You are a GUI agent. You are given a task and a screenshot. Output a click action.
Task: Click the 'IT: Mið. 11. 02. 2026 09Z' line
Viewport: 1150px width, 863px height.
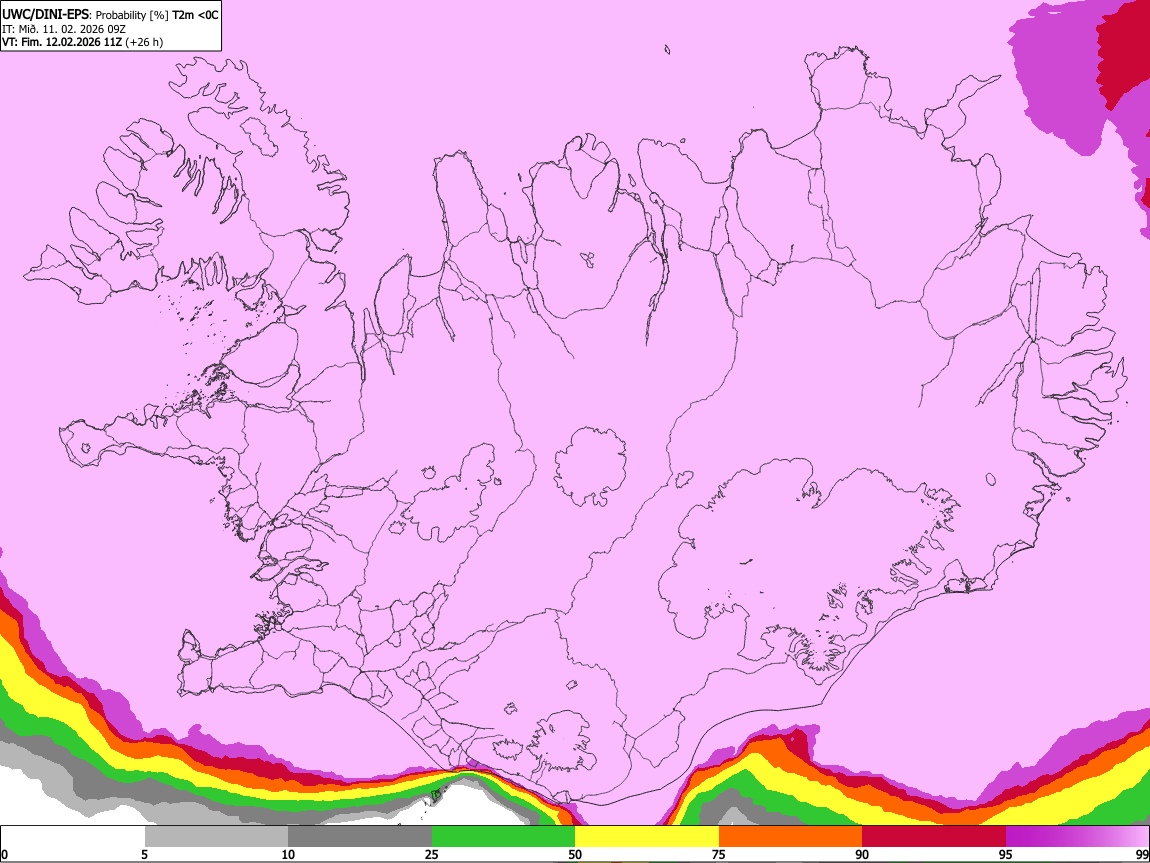pos(64,29)
